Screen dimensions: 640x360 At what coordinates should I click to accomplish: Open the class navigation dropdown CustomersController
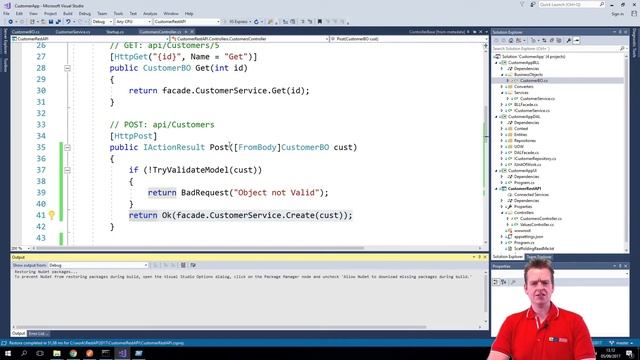(249, 39)
